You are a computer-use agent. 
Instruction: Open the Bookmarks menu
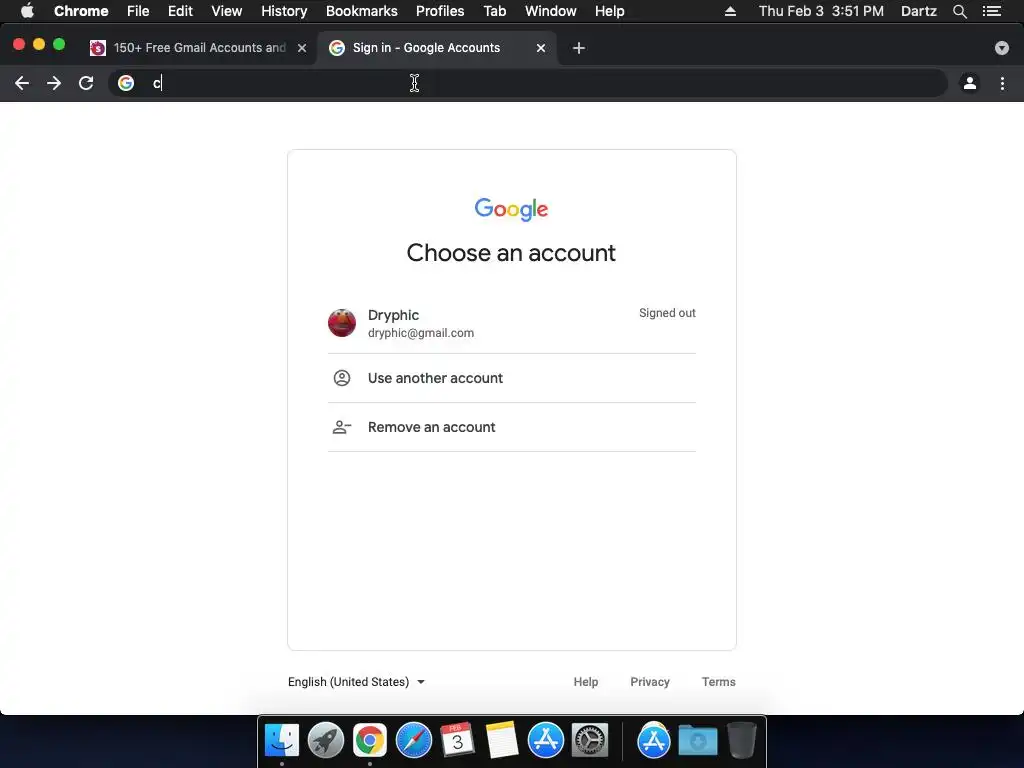(x=362, y=11)
